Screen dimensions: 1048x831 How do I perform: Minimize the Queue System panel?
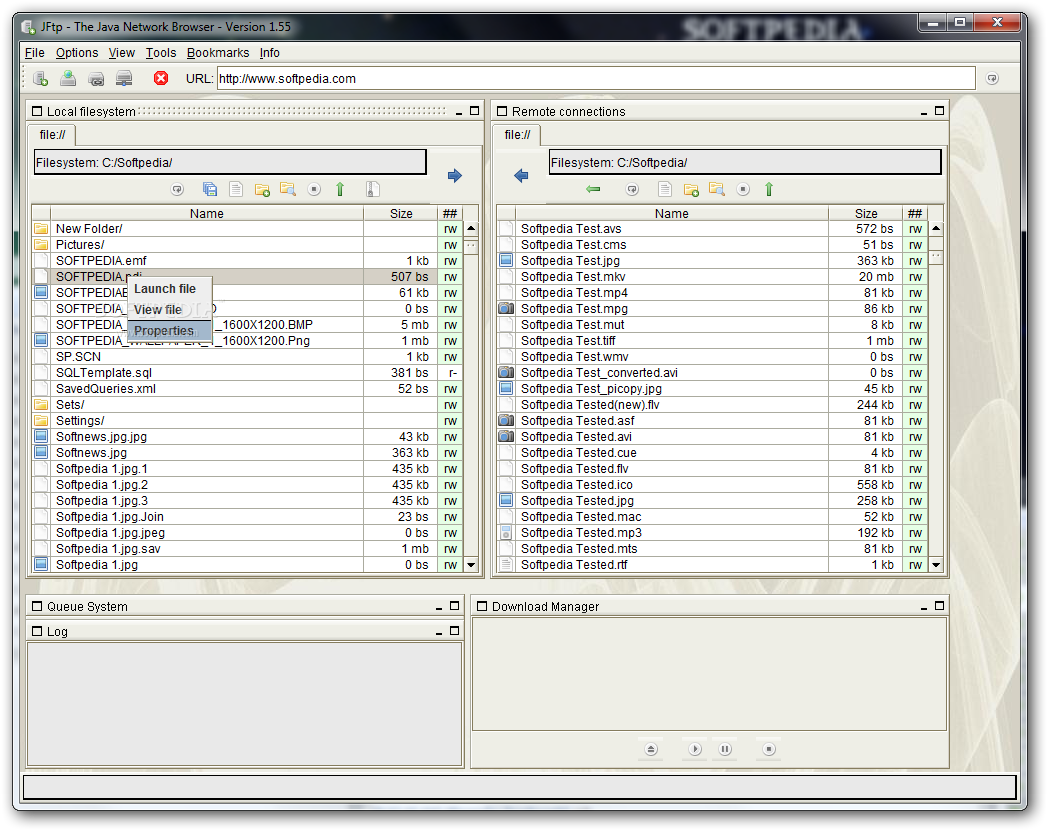coord(438,607)
